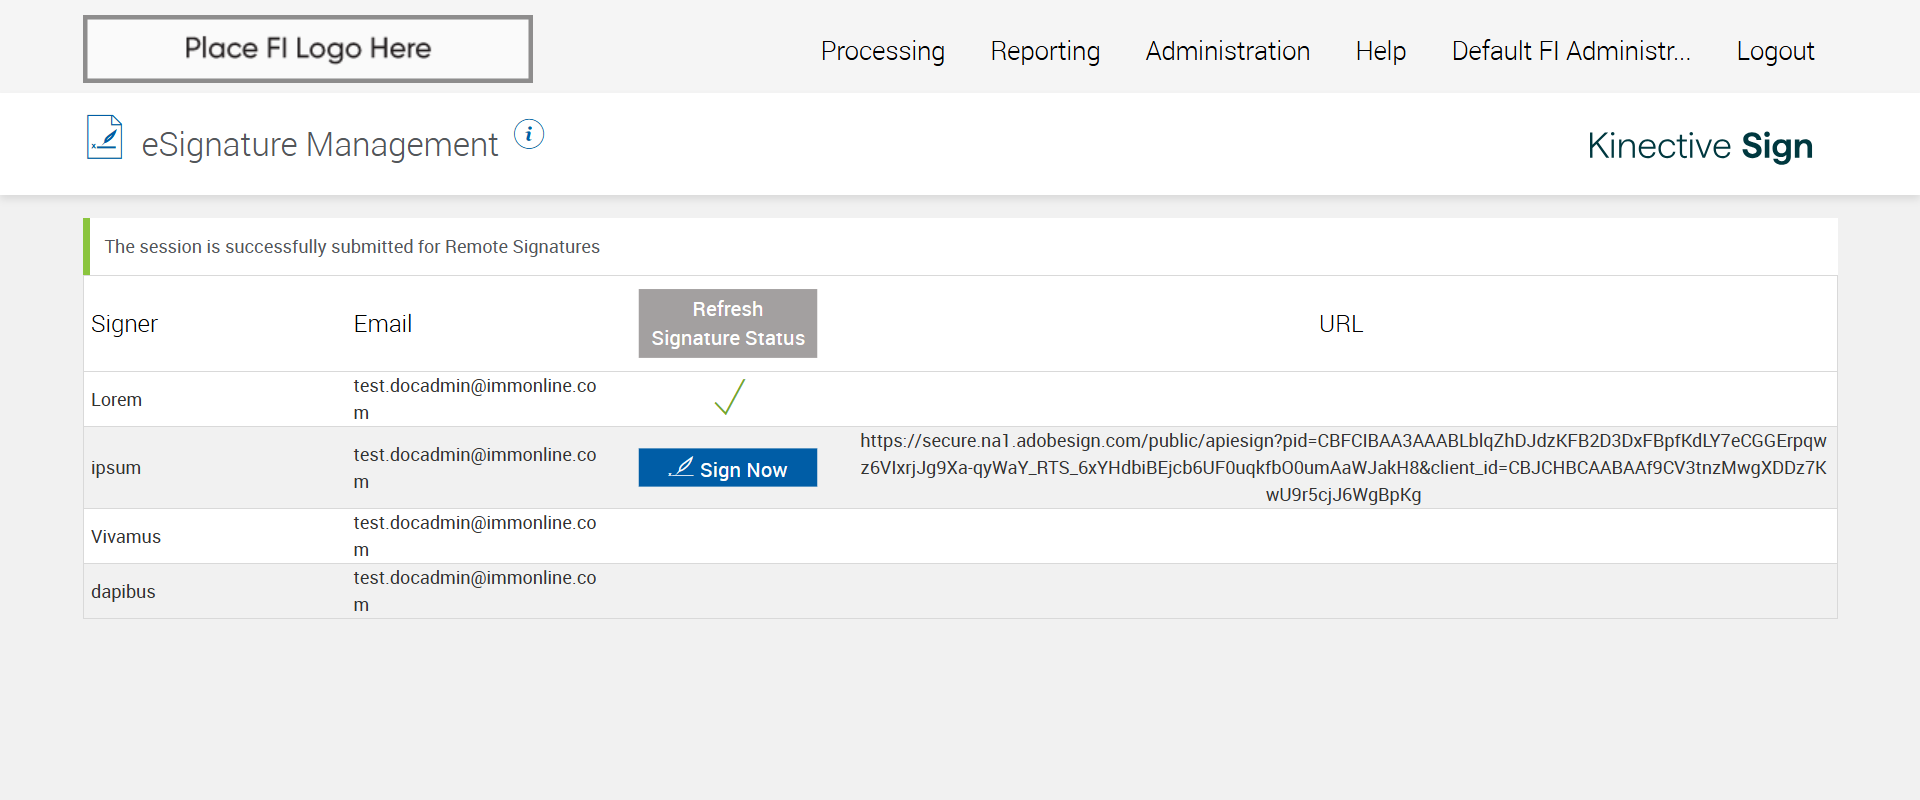The image size is (1920, 800).
Task: Click the Adobe Sign URL for ipsum
Action: (1342, 467)
